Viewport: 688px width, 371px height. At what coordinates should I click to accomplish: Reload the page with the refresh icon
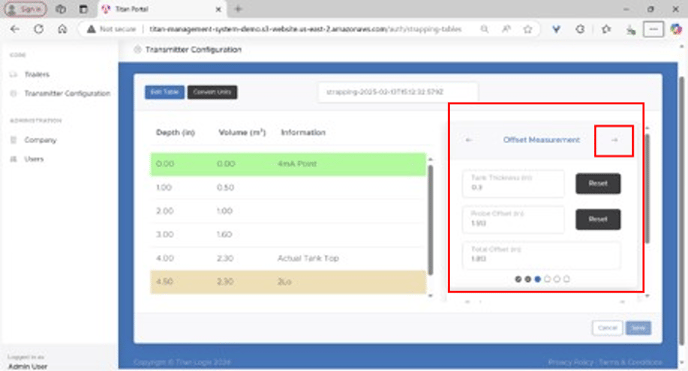point(39,29)
